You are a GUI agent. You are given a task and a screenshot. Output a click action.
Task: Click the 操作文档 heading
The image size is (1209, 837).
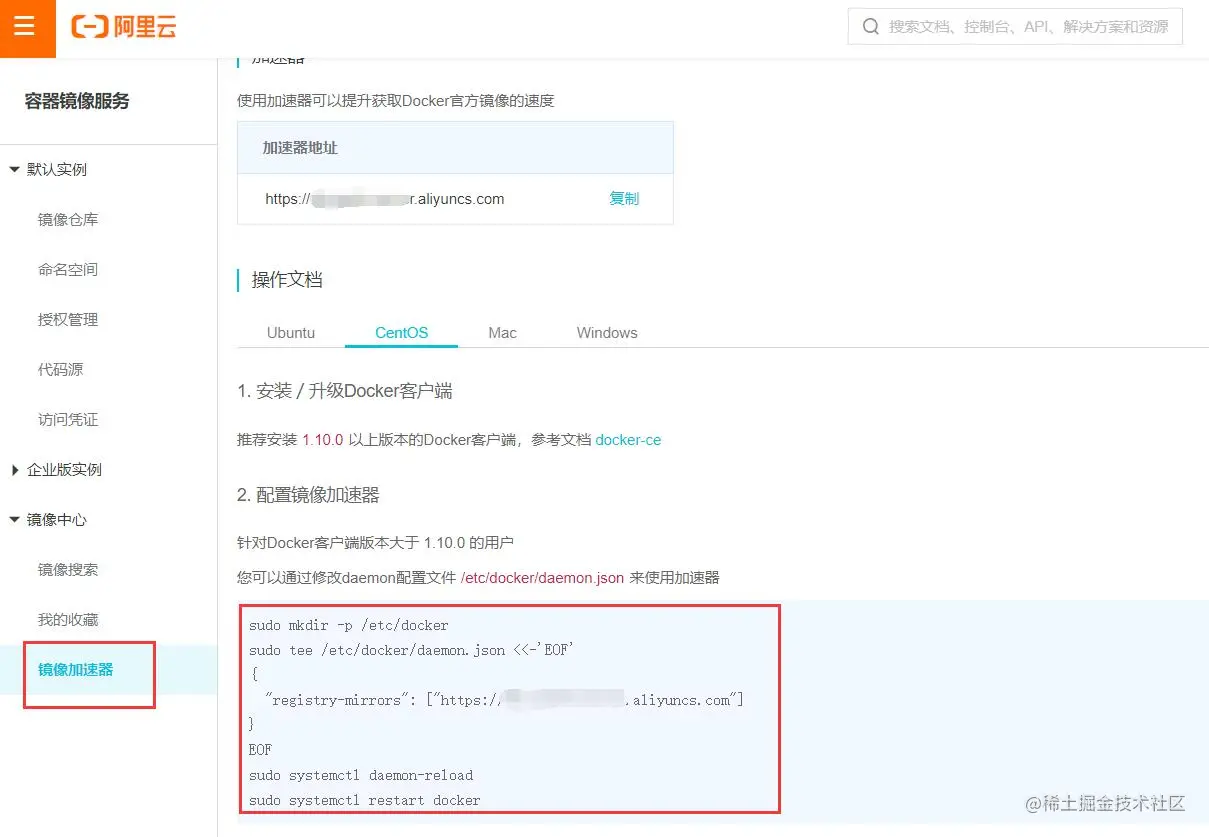pyautogui.click(x=287, y=280)
